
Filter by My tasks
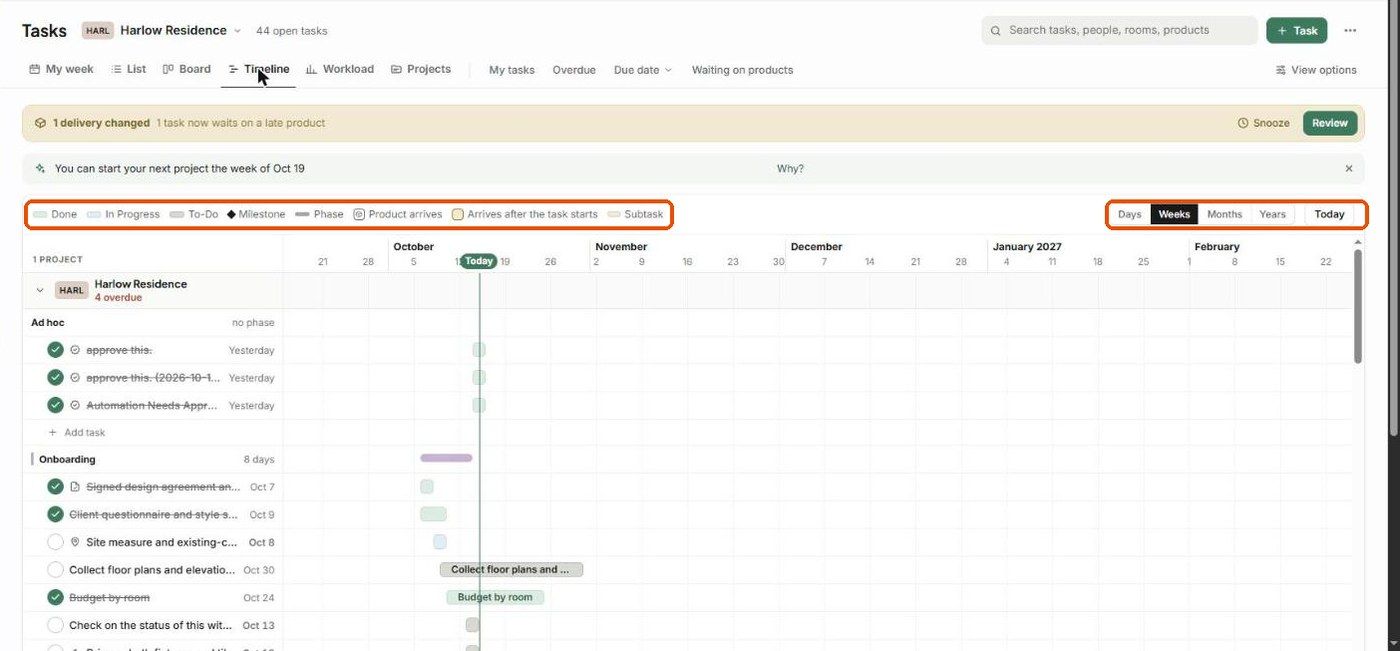click(x=512, y=70)
